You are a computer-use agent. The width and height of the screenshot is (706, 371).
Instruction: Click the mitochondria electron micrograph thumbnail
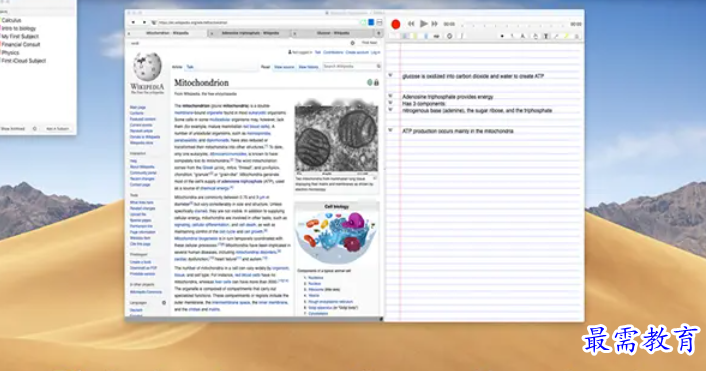(336, 137)
